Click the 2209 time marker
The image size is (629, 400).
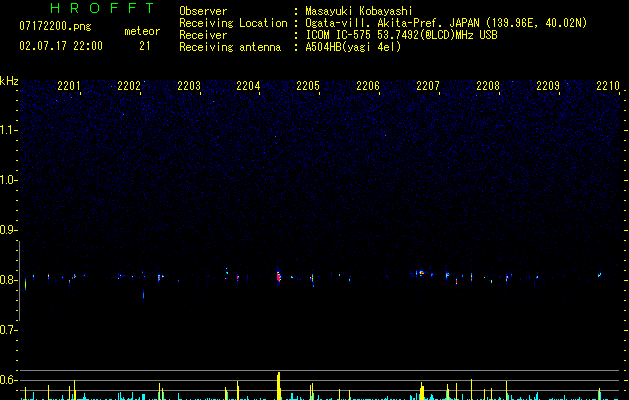[548, 86]
